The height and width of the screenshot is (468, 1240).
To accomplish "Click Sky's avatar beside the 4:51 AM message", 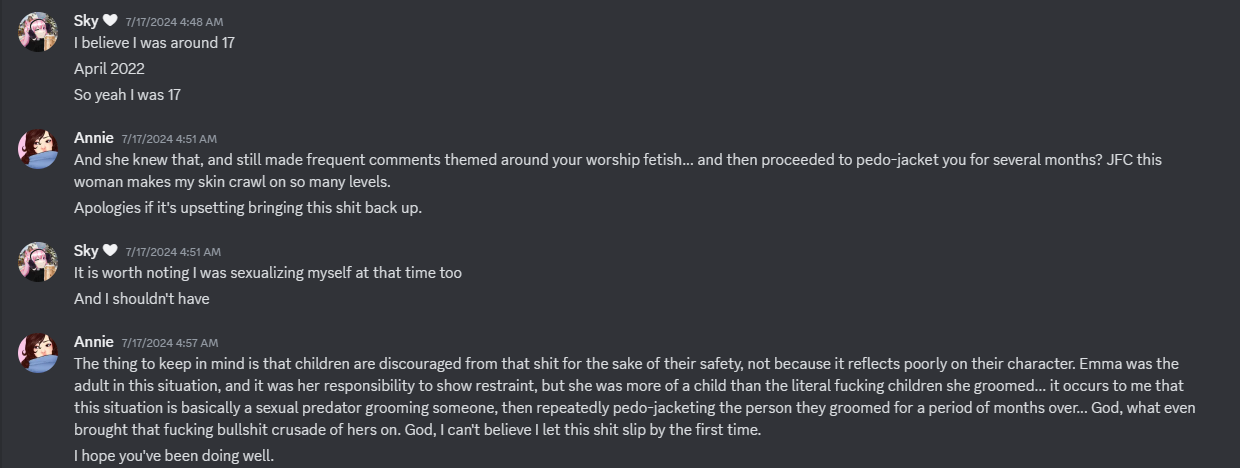I will 38,261.
